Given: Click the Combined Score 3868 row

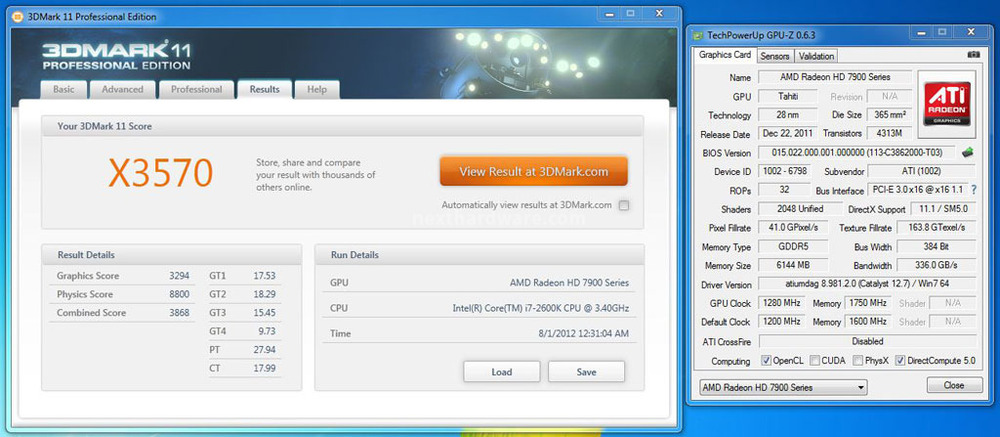Looking at the screenshot, I should (x=122, y=313).
